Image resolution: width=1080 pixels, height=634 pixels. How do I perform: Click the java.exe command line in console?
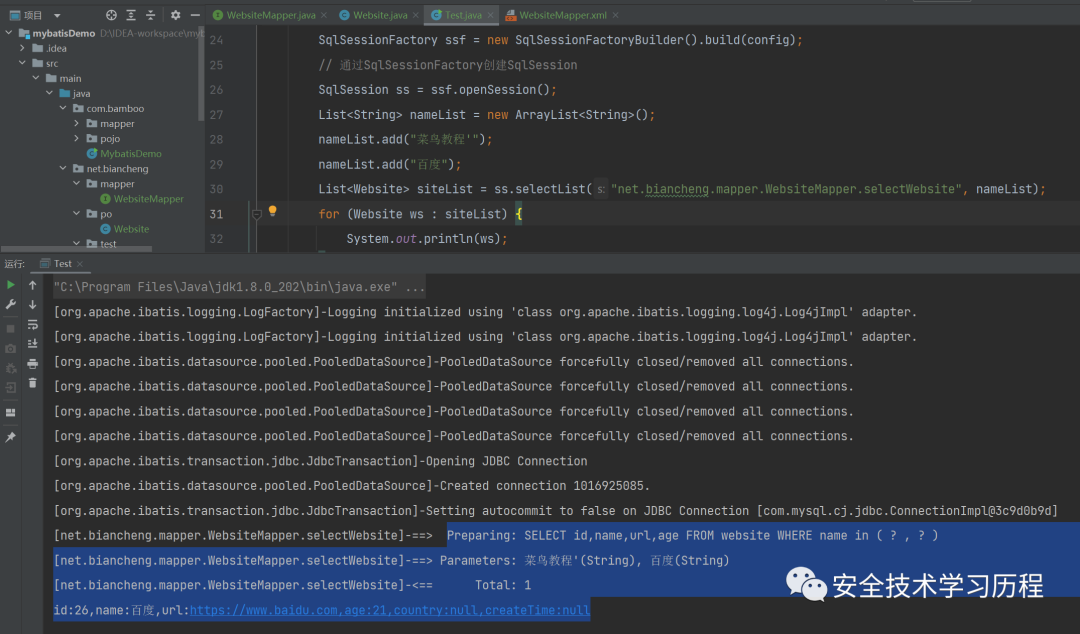click(239, 287)
